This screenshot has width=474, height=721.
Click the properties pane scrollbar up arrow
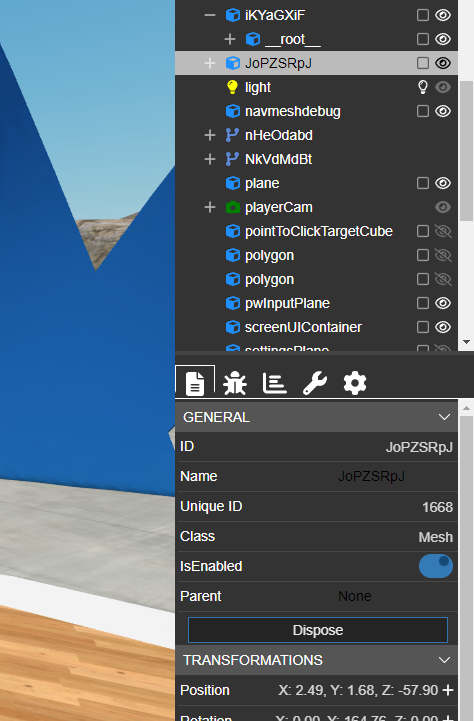point(466,408)
